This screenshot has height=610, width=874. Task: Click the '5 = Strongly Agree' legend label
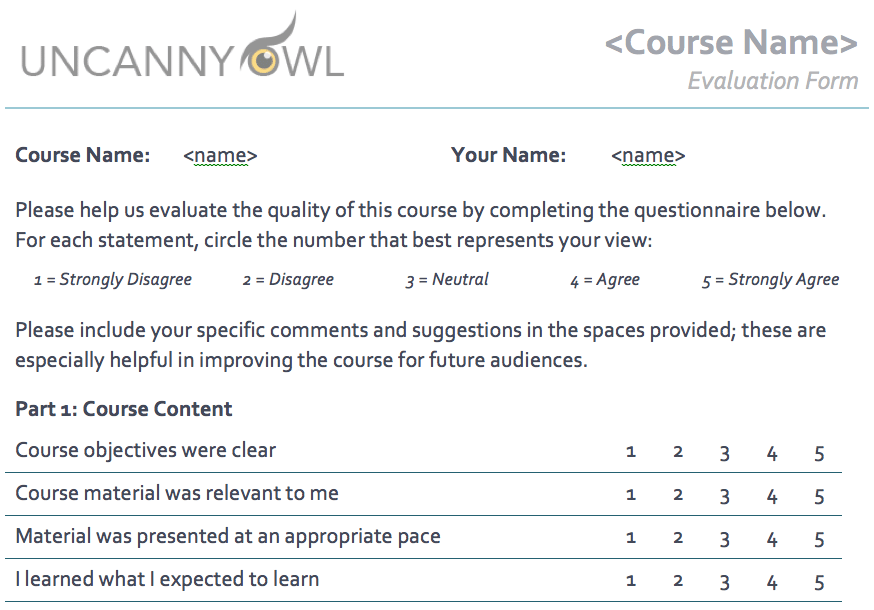click(770, 280)
